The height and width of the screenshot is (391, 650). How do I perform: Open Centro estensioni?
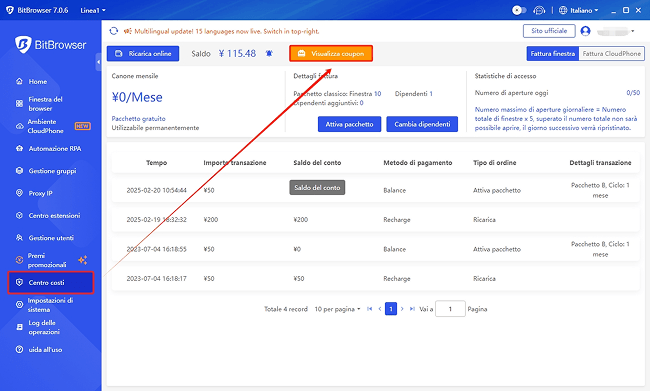click(54, 216)
